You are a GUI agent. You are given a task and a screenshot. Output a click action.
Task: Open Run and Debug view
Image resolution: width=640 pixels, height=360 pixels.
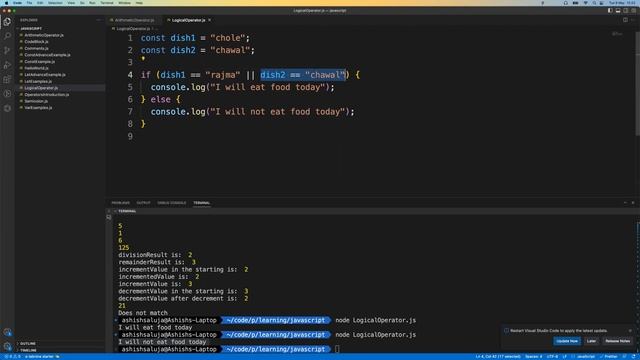pyautogui.click(x=7, y=65)
